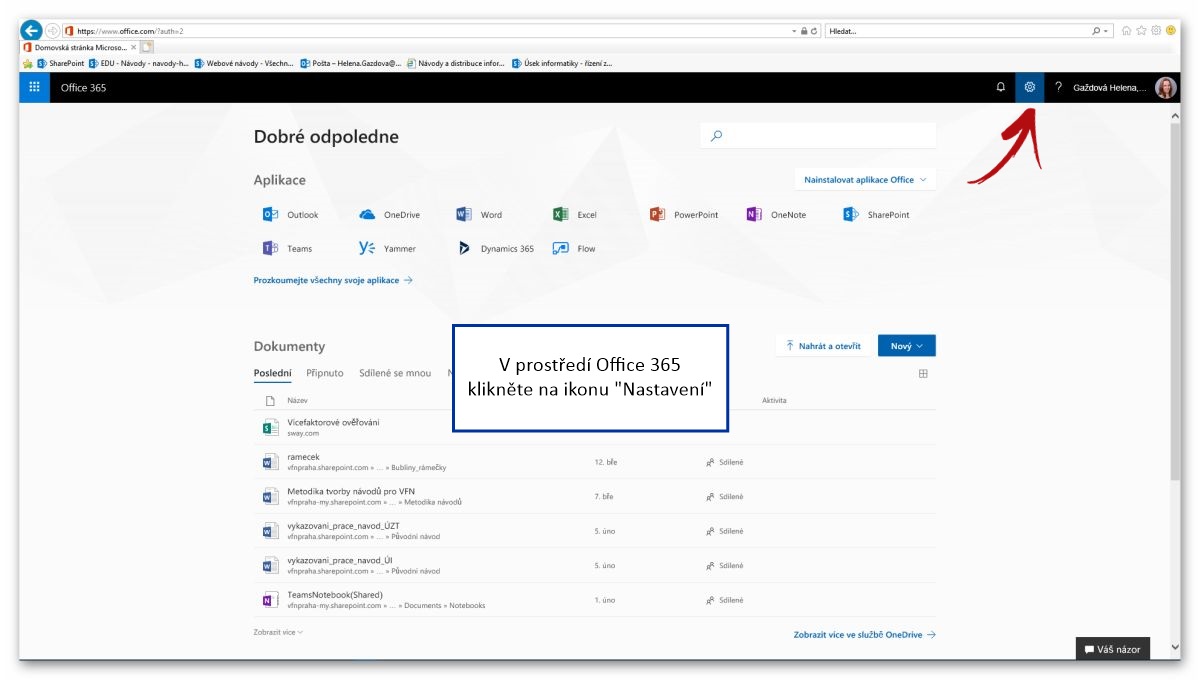1200x680 pixels.
Task: Go back with the browser back arrow
Action: tap(31, 31)
